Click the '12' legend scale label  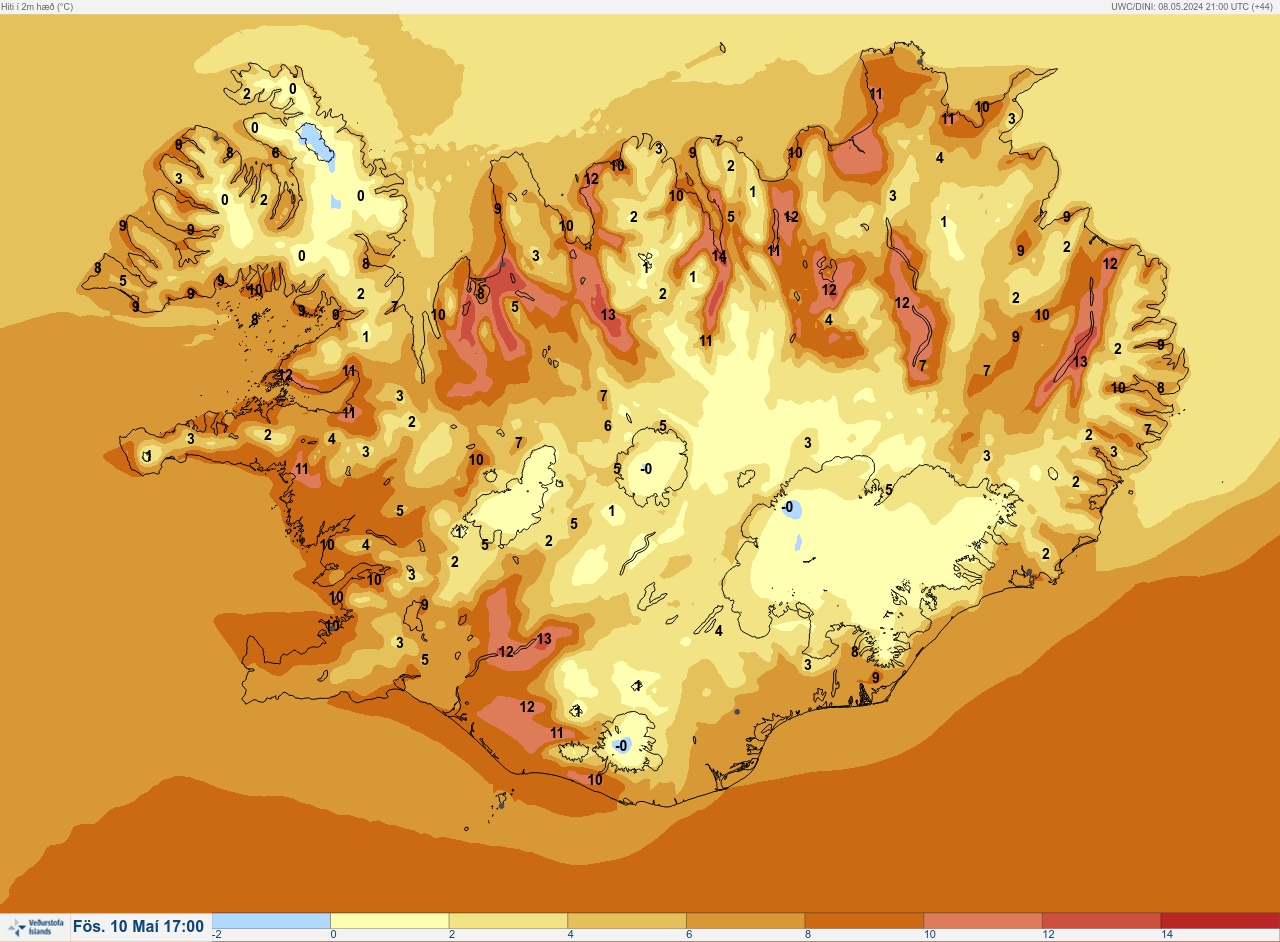tap(1048, 935)
